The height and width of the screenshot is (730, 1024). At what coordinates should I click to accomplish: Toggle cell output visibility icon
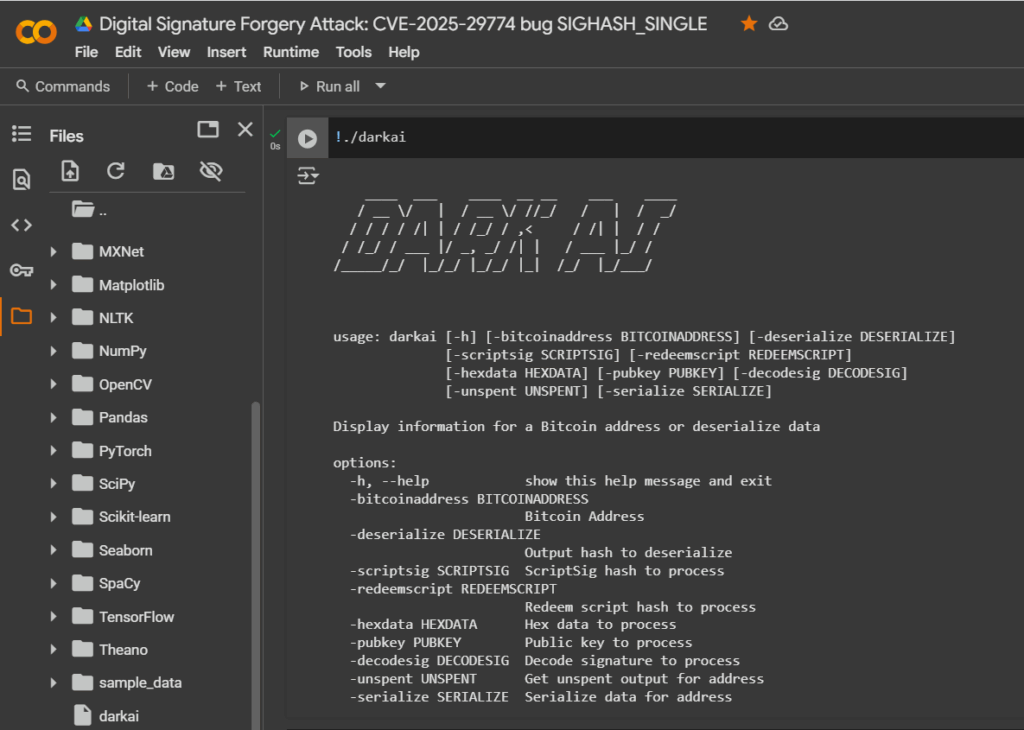coord(308,176)
